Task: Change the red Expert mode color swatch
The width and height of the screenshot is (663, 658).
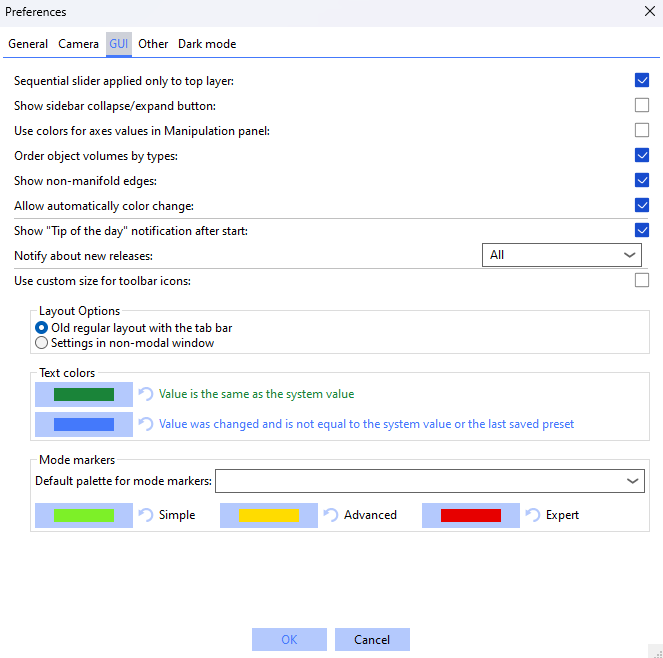Action: pos(470,515)
